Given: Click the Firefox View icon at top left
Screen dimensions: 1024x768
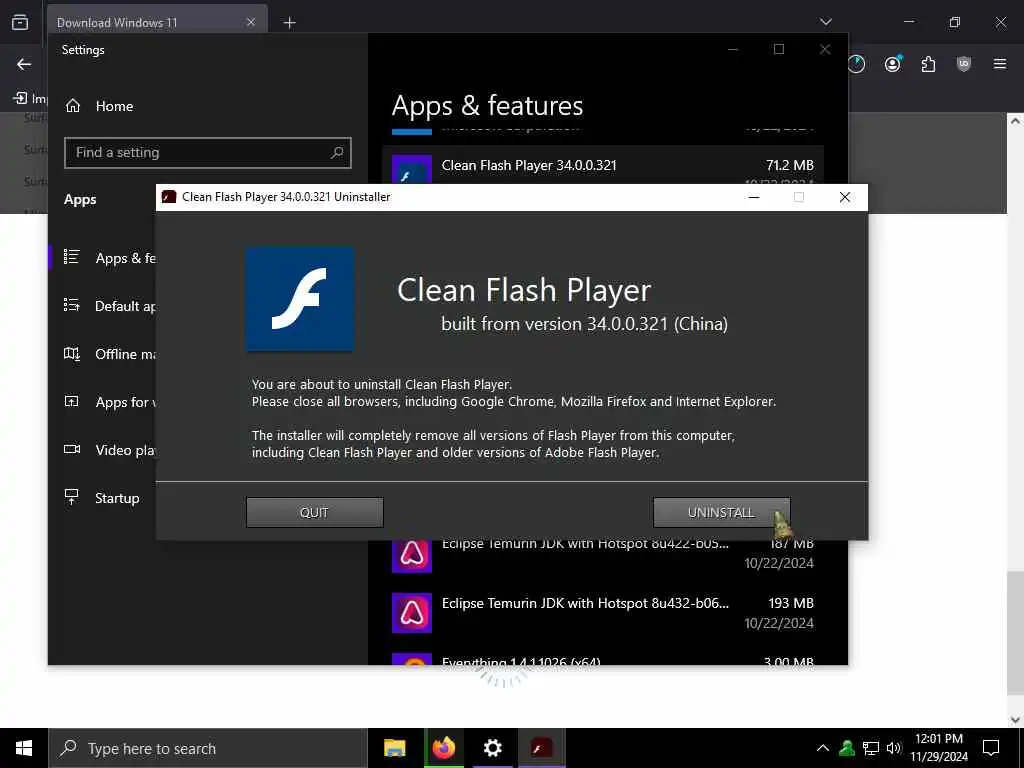Looking at the screenshot, I should pyautogui.click(x=20, y=22).
